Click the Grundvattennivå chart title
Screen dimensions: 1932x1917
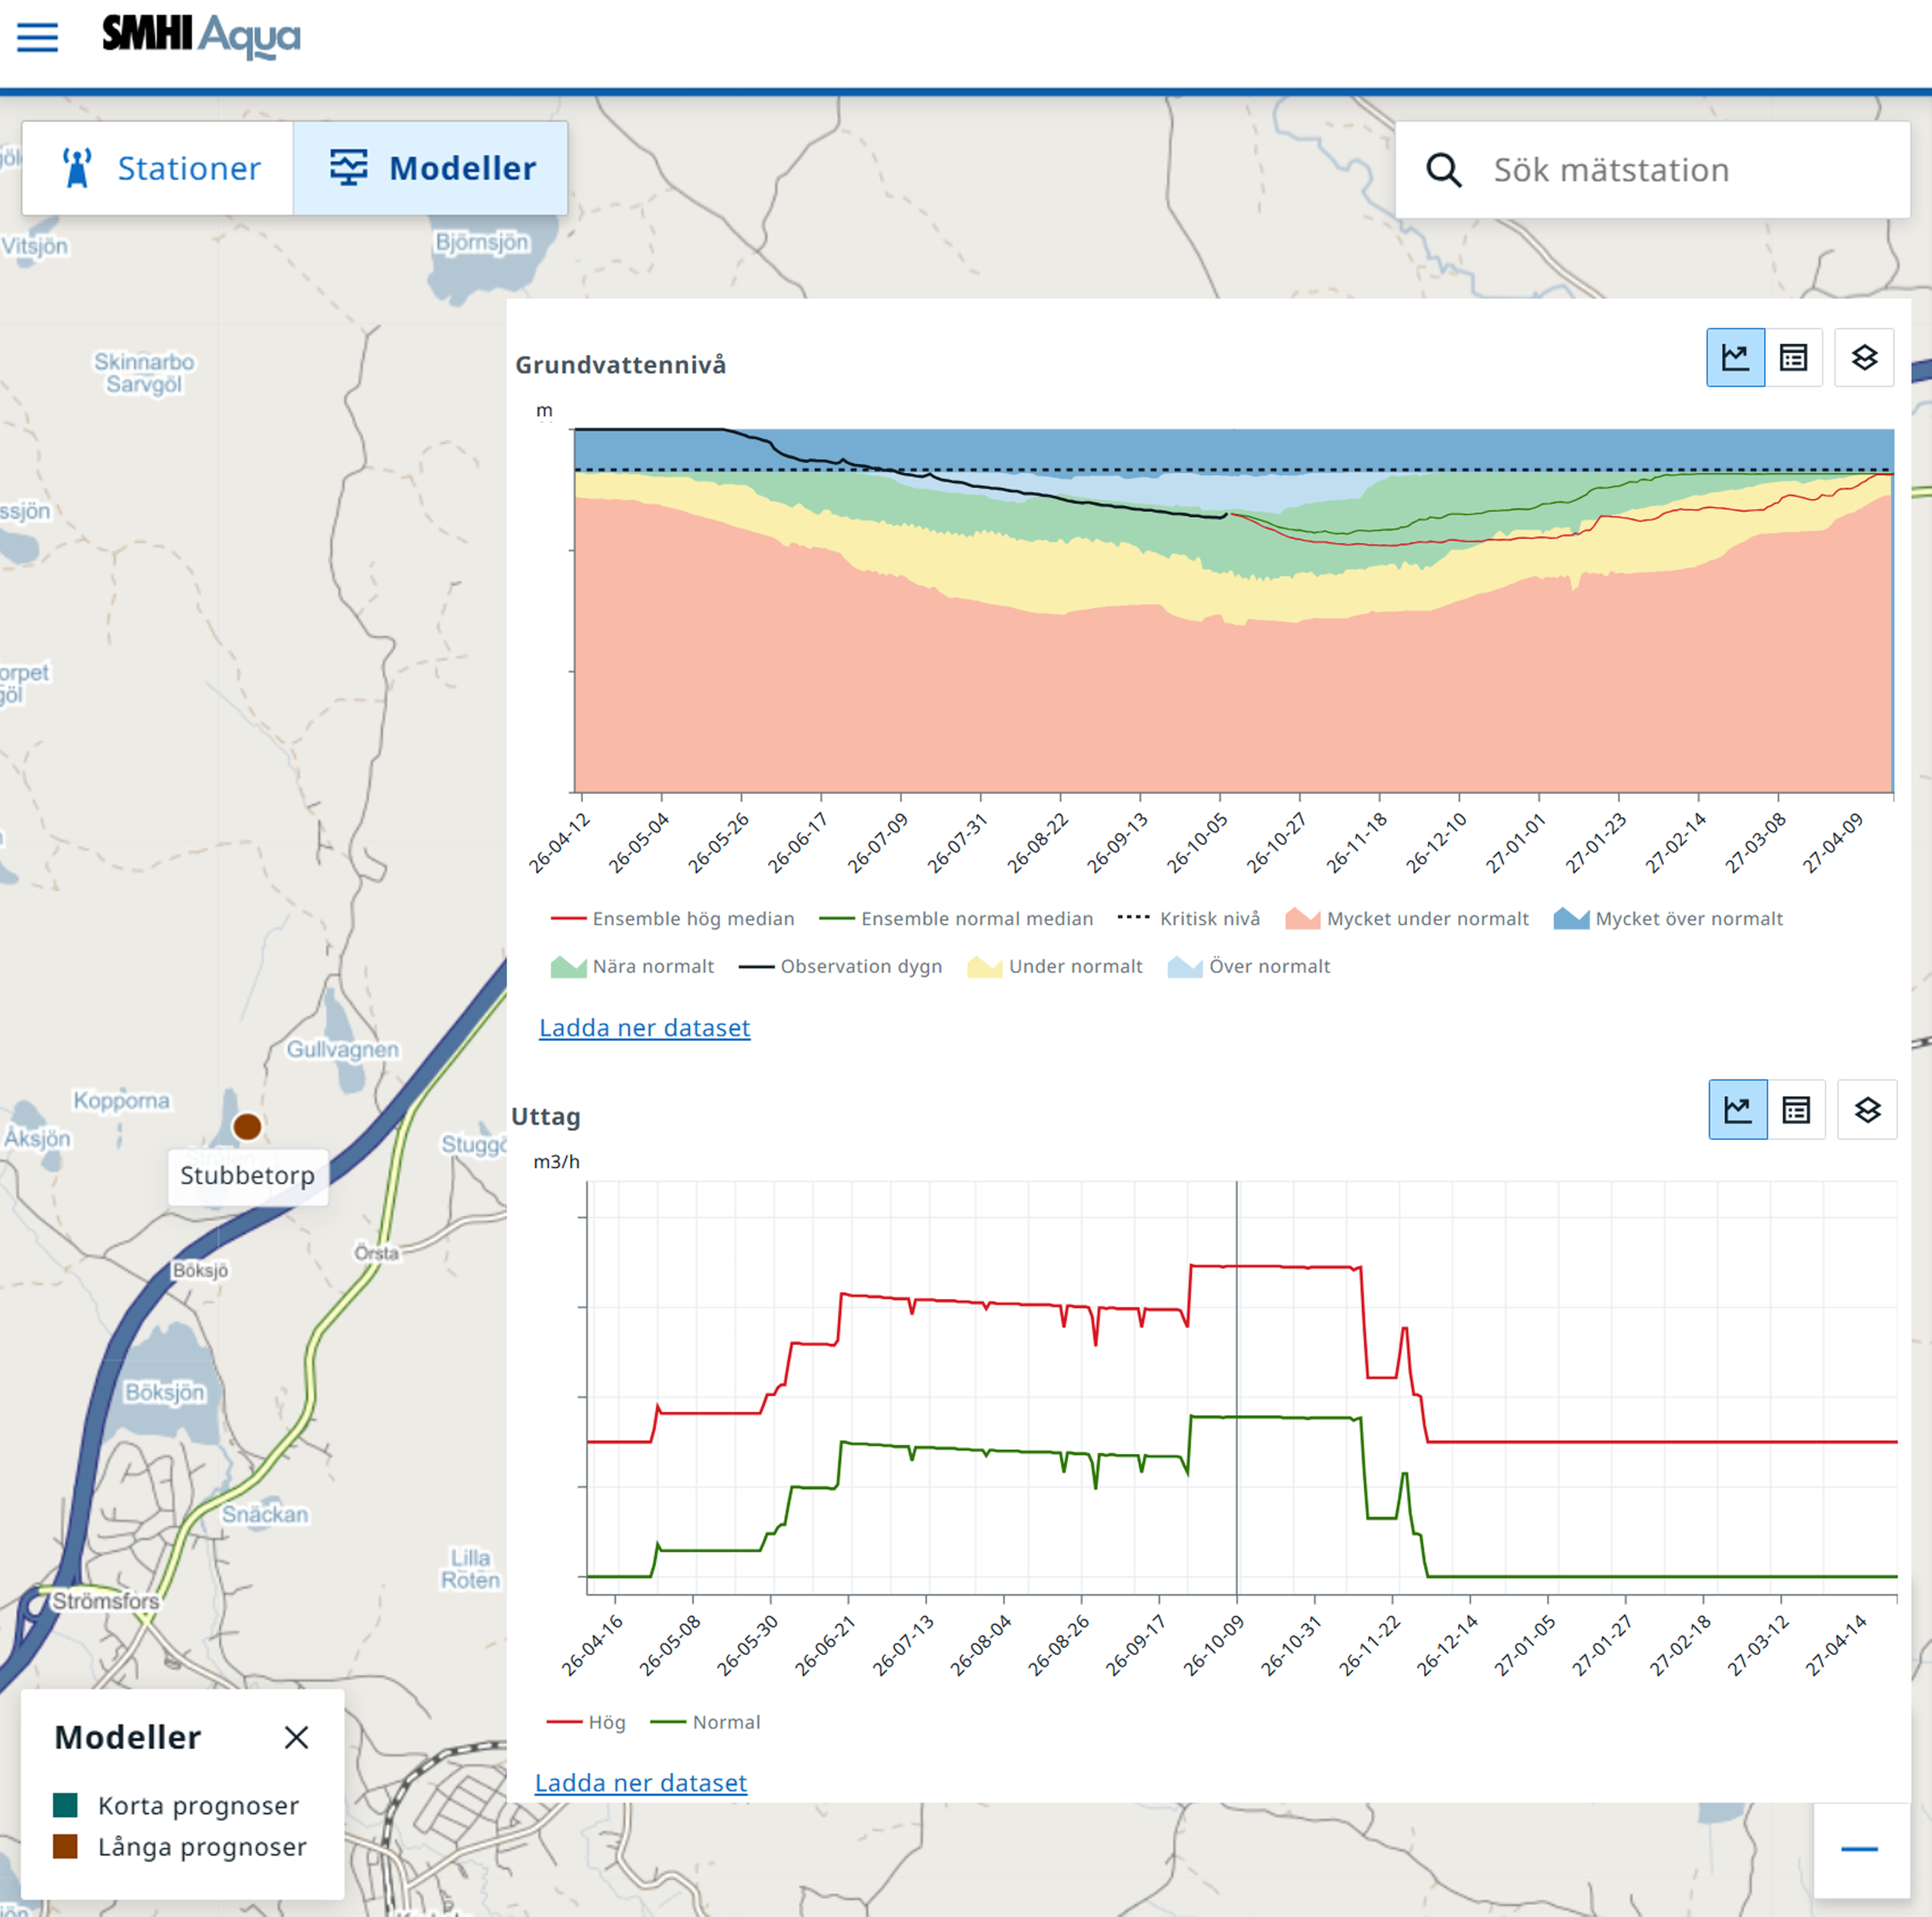[620, 365]
